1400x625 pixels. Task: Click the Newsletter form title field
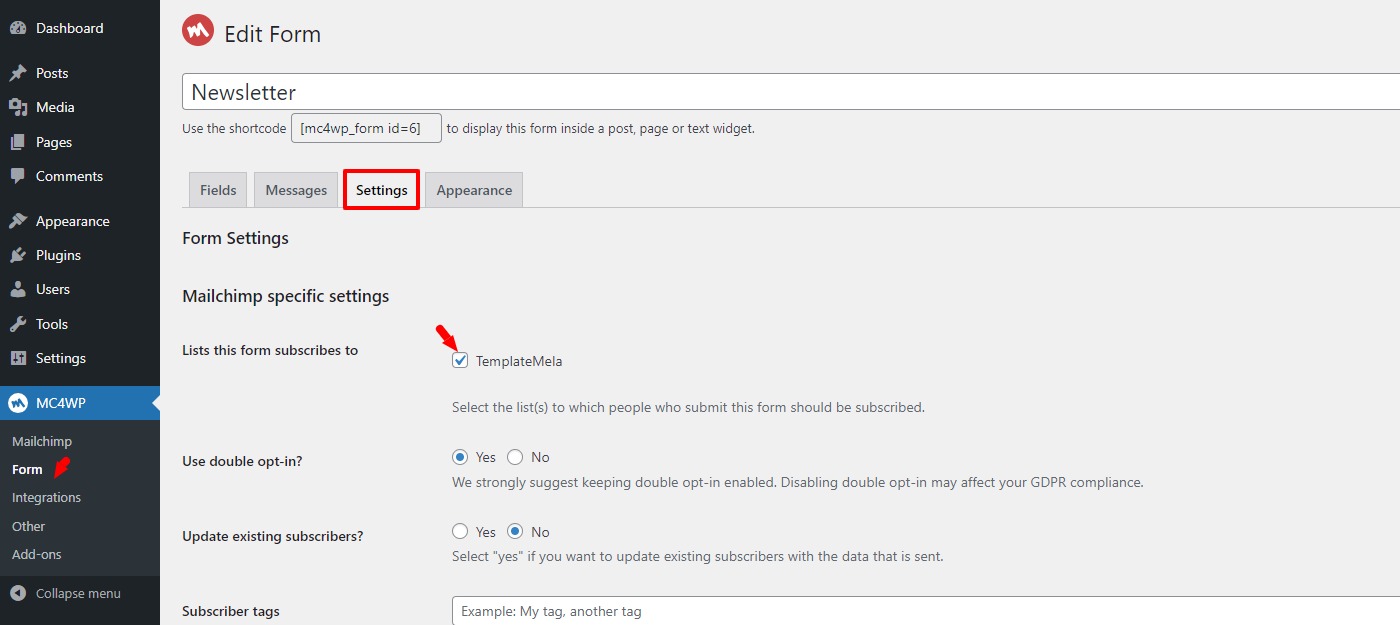(x=791, y=92)
